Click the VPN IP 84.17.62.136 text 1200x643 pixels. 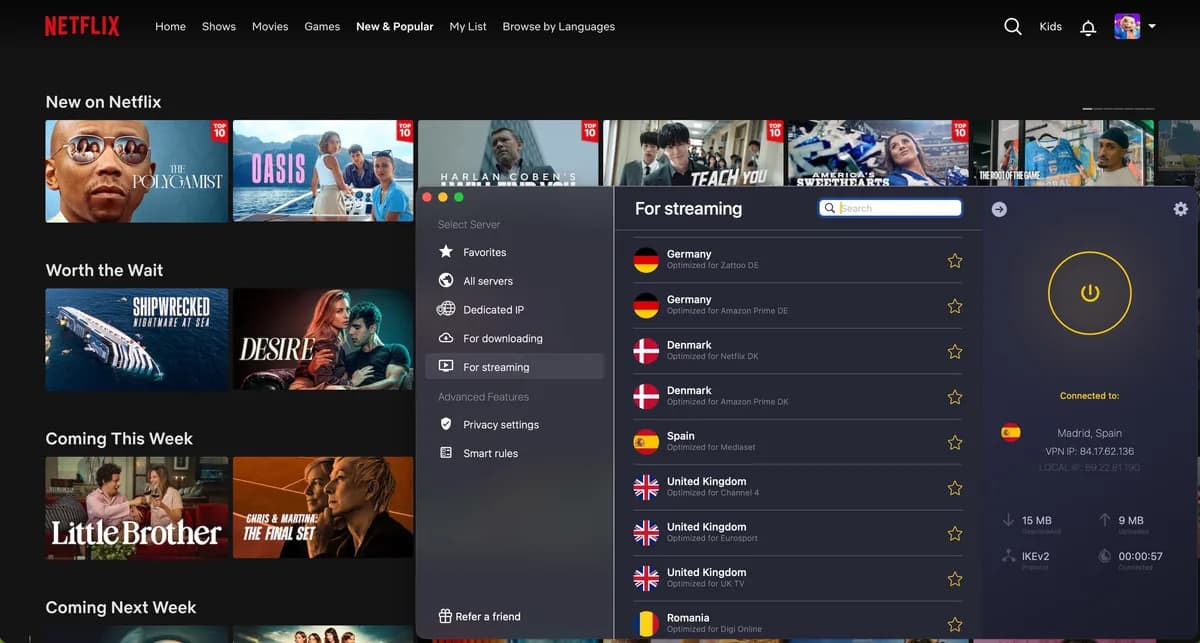click(1090, 452)
